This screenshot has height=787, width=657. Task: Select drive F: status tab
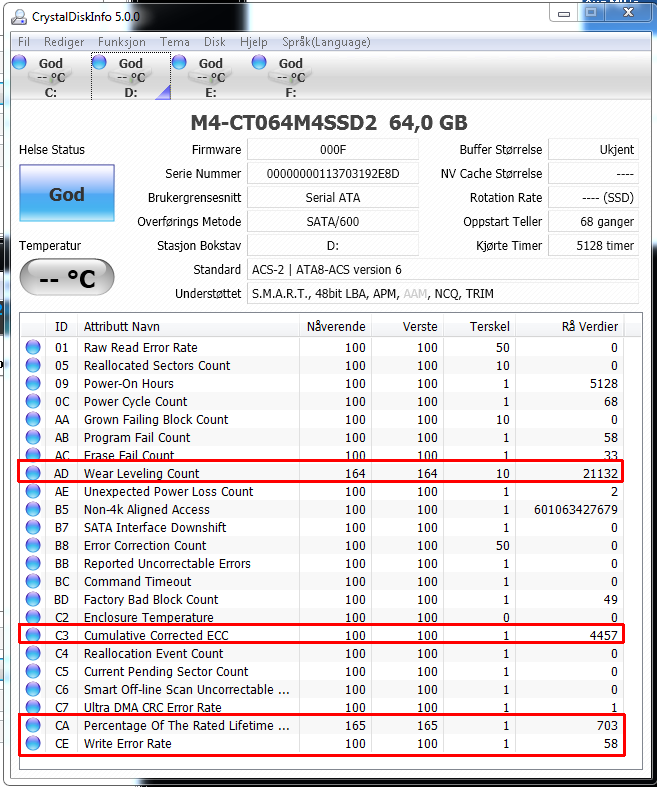[291, 77]
